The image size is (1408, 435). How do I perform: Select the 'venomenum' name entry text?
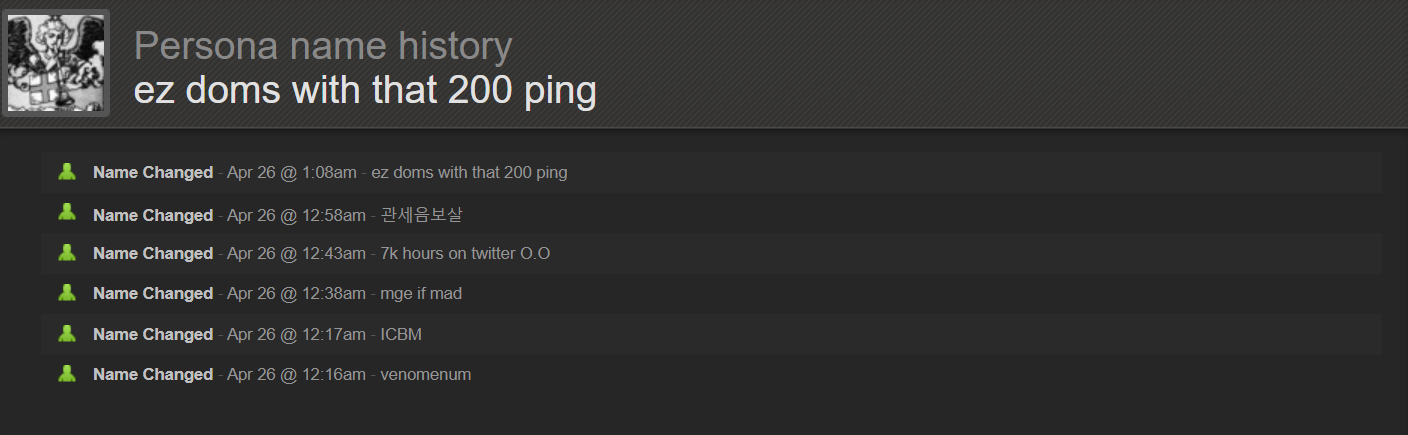[426, 375]
